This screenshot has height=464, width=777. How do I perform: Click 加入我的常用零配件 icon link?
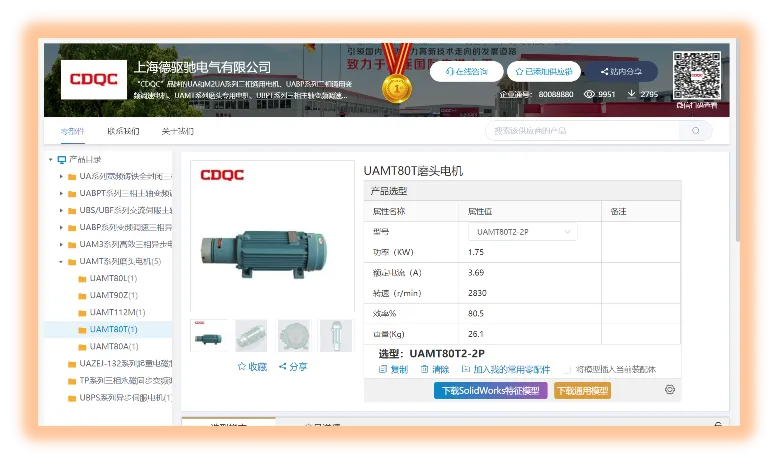click(466, 370)
